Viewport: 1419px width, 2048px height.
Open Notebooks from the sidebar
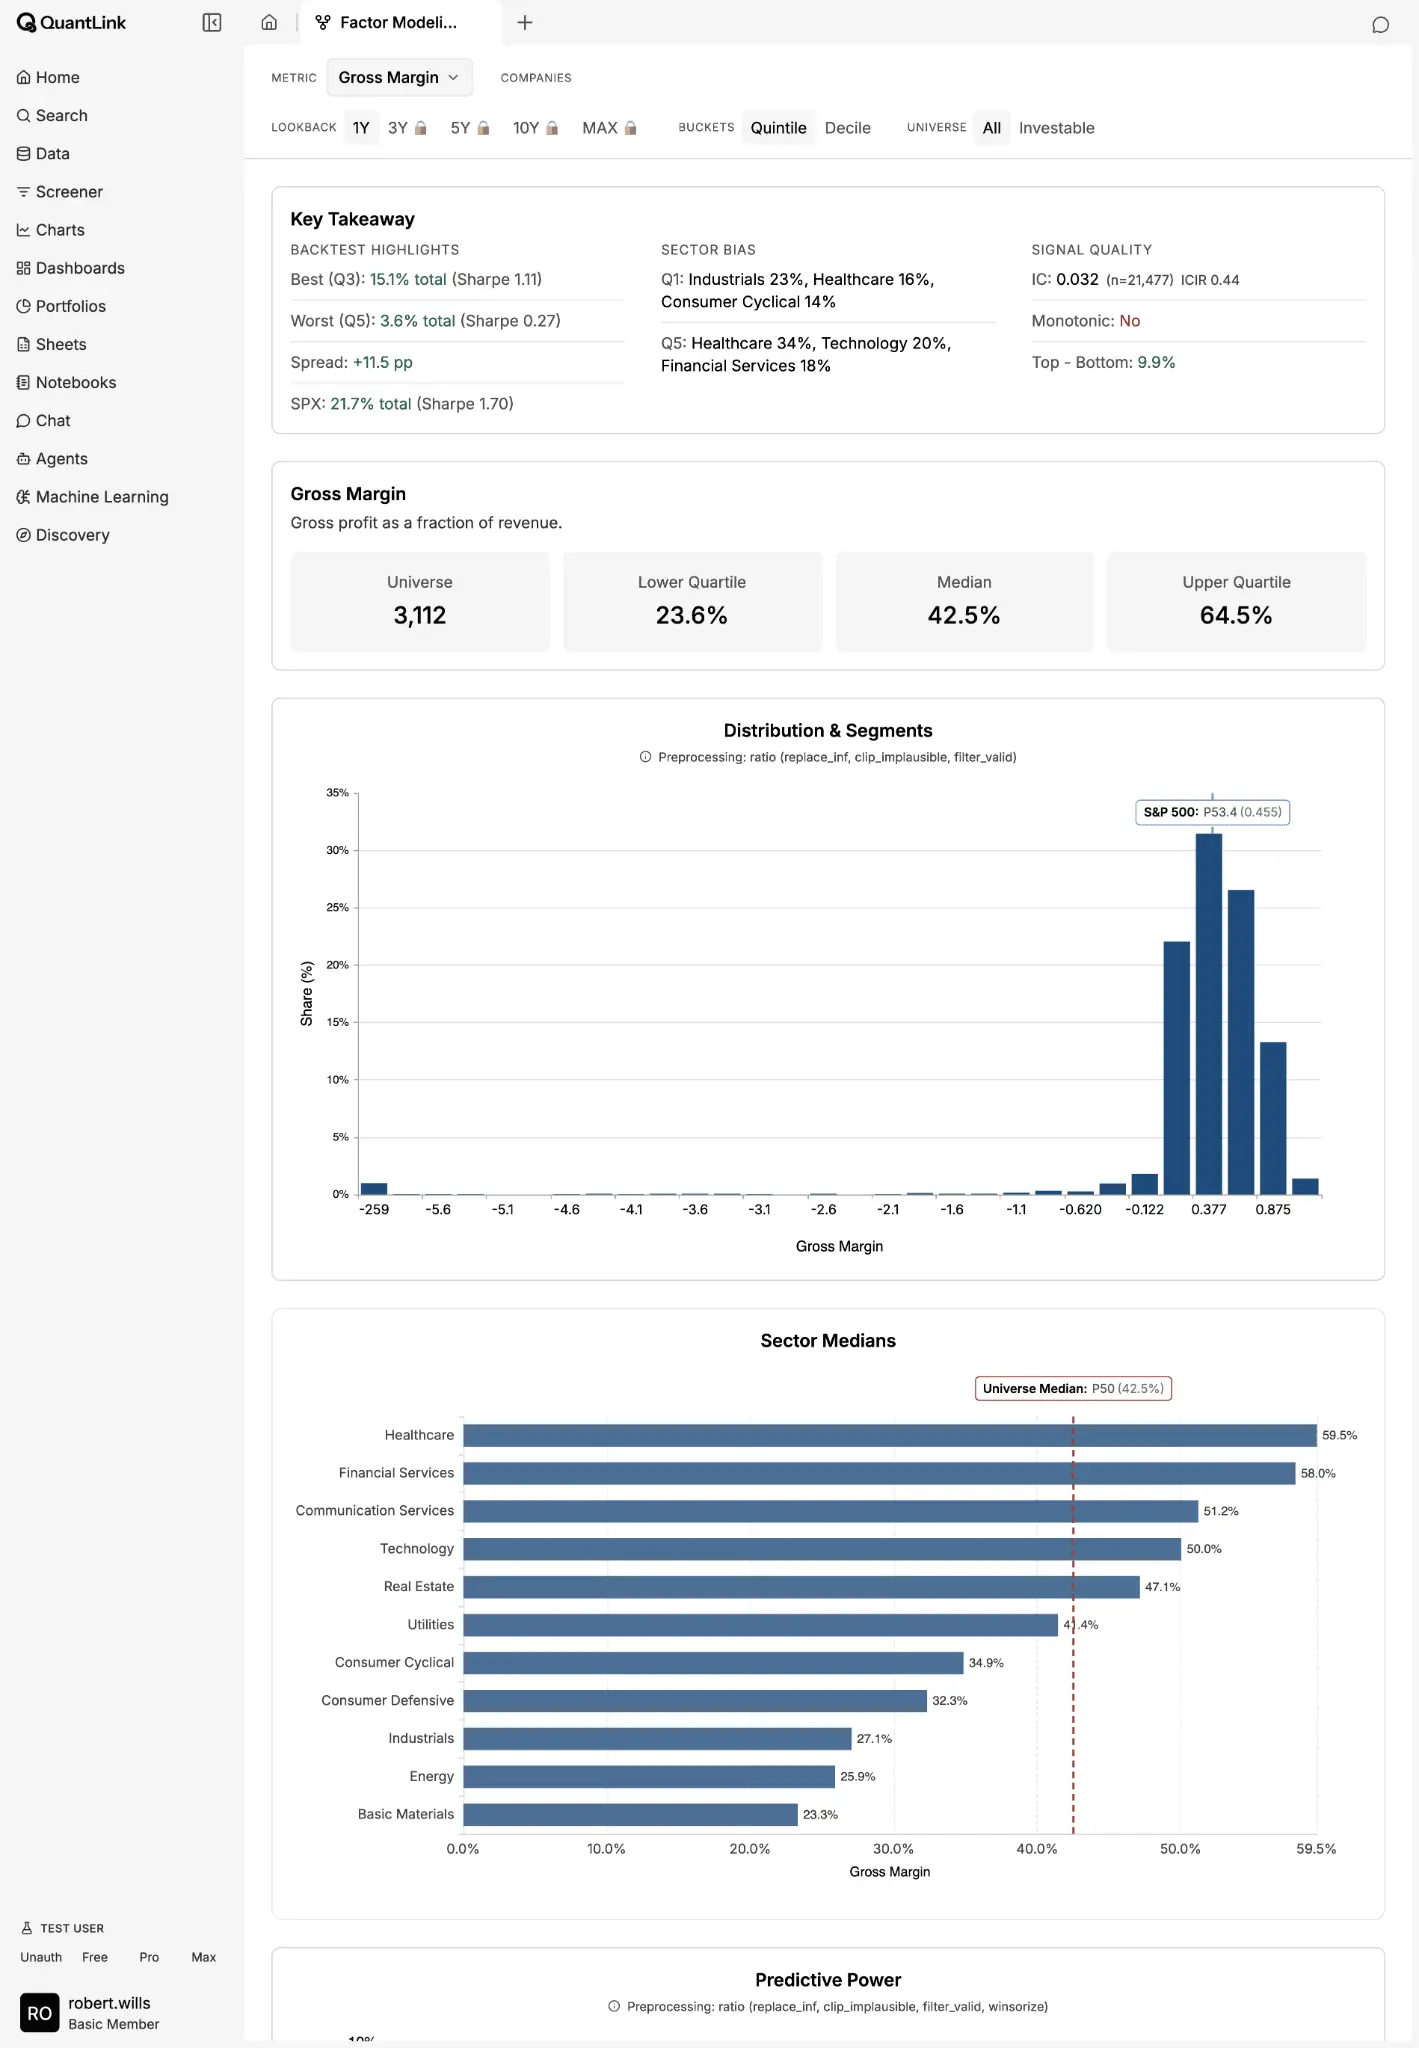coord(76,382)
